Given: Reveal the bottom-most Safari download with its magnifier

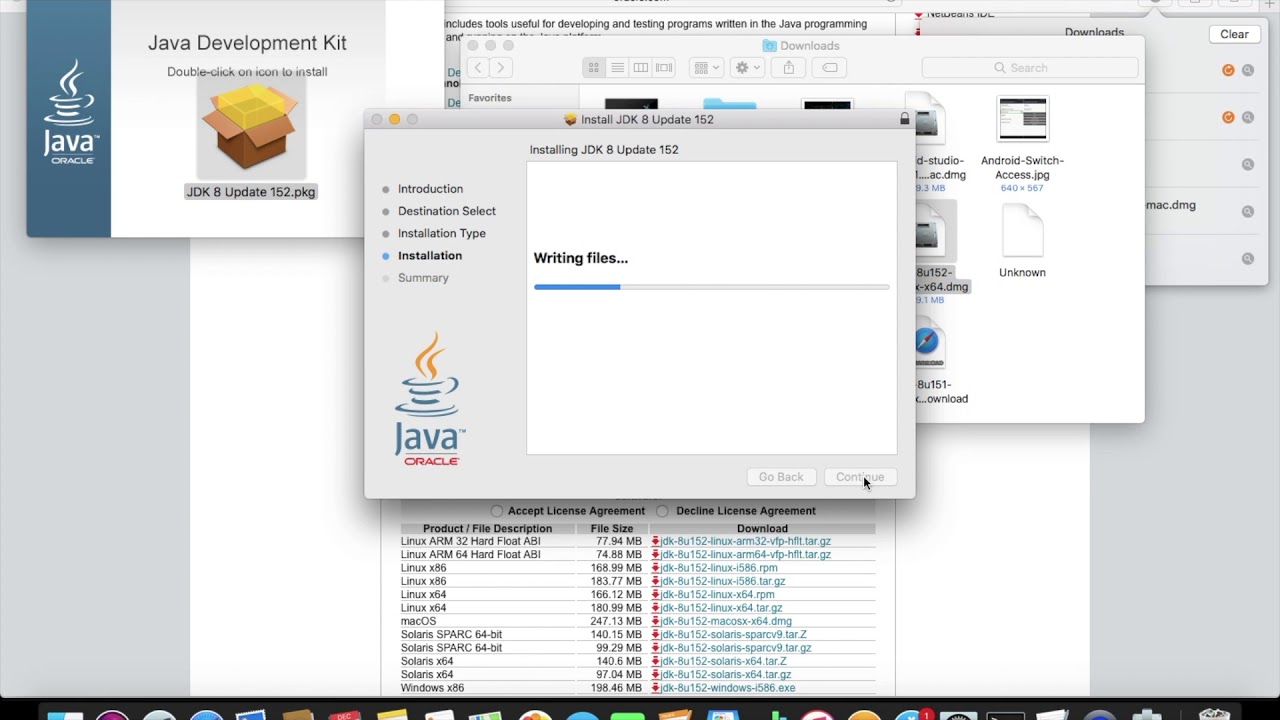Looking at the screenshot, I should pos(1248,258).
